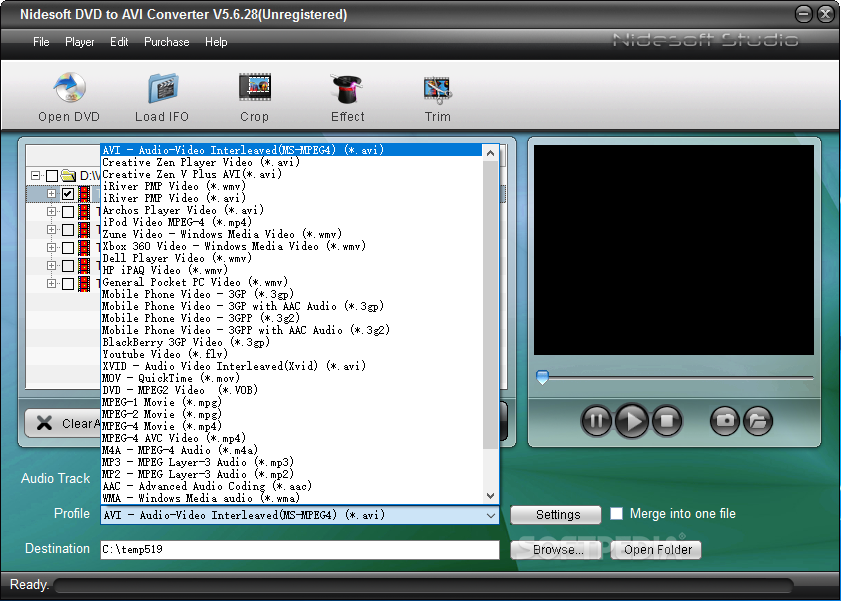Viewport: 841px width, 601px height.
Task: Toggle the D:\ root folder checkbox
Action: tap(52, 176)
